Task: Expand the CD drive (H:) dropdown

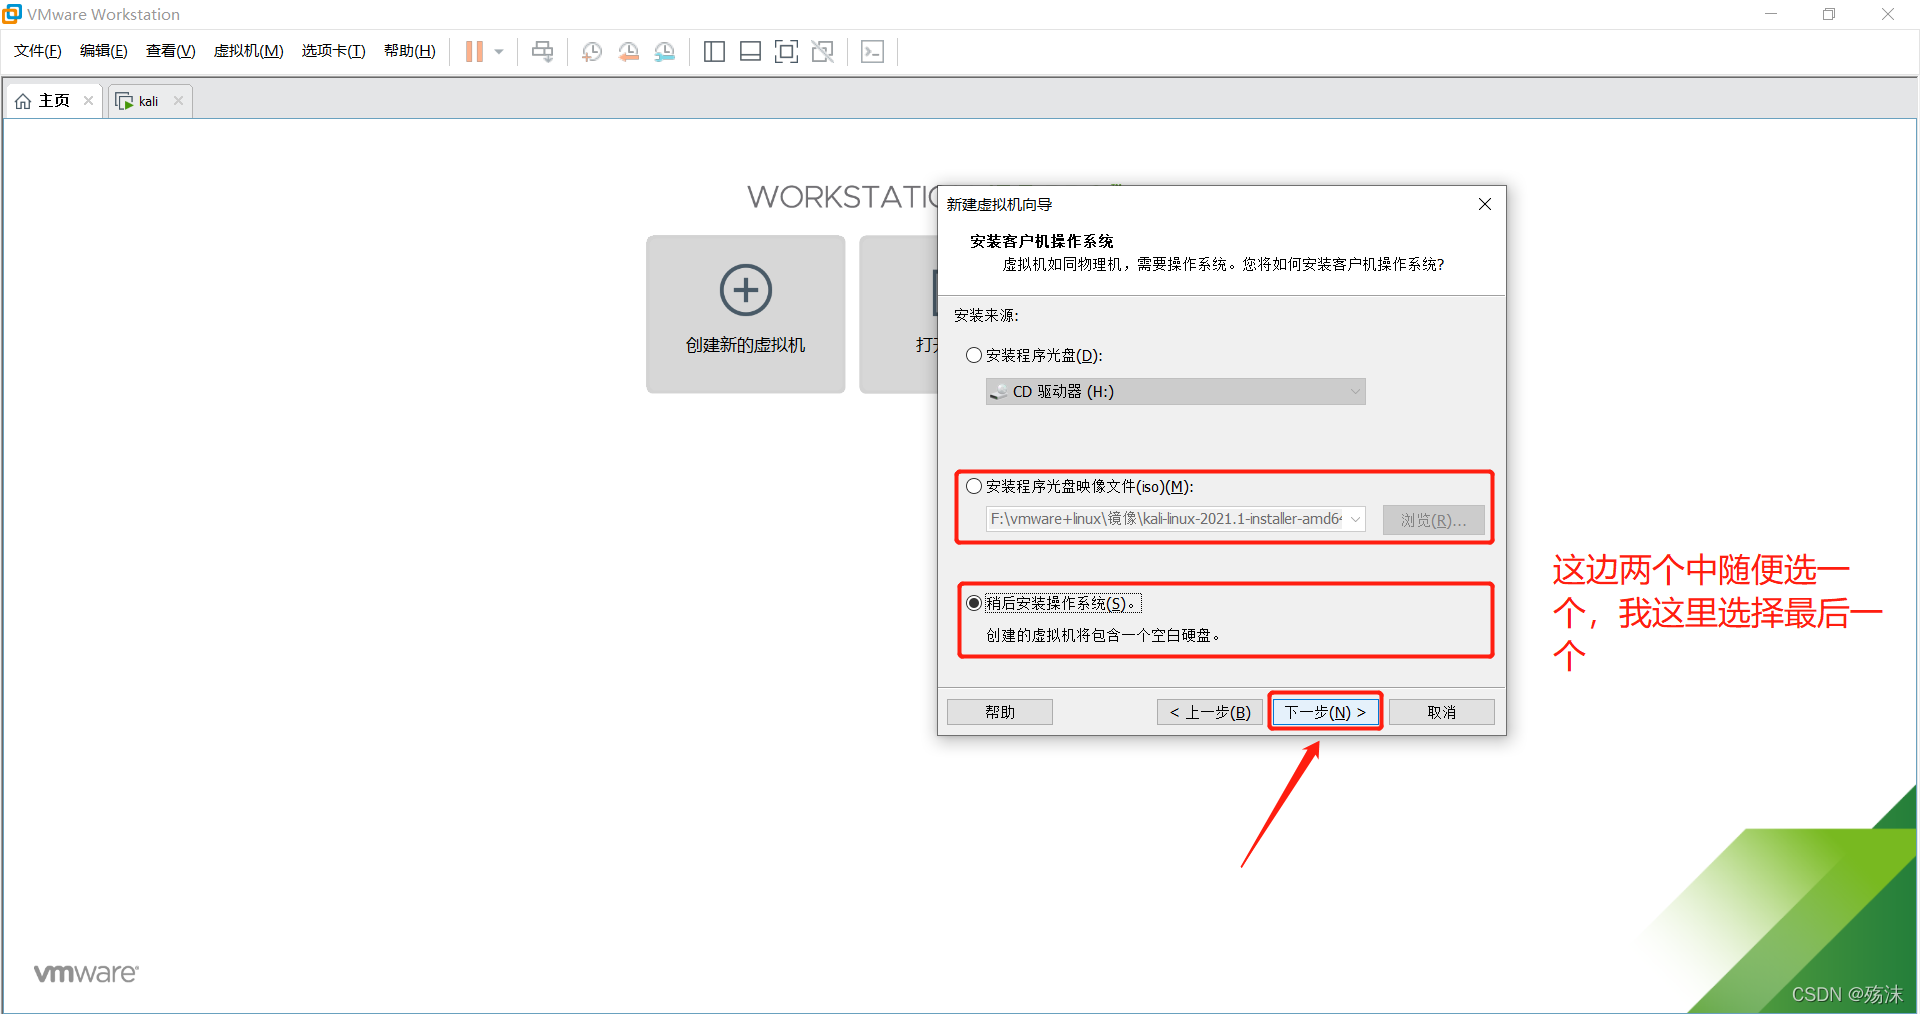Action: 1355,392
